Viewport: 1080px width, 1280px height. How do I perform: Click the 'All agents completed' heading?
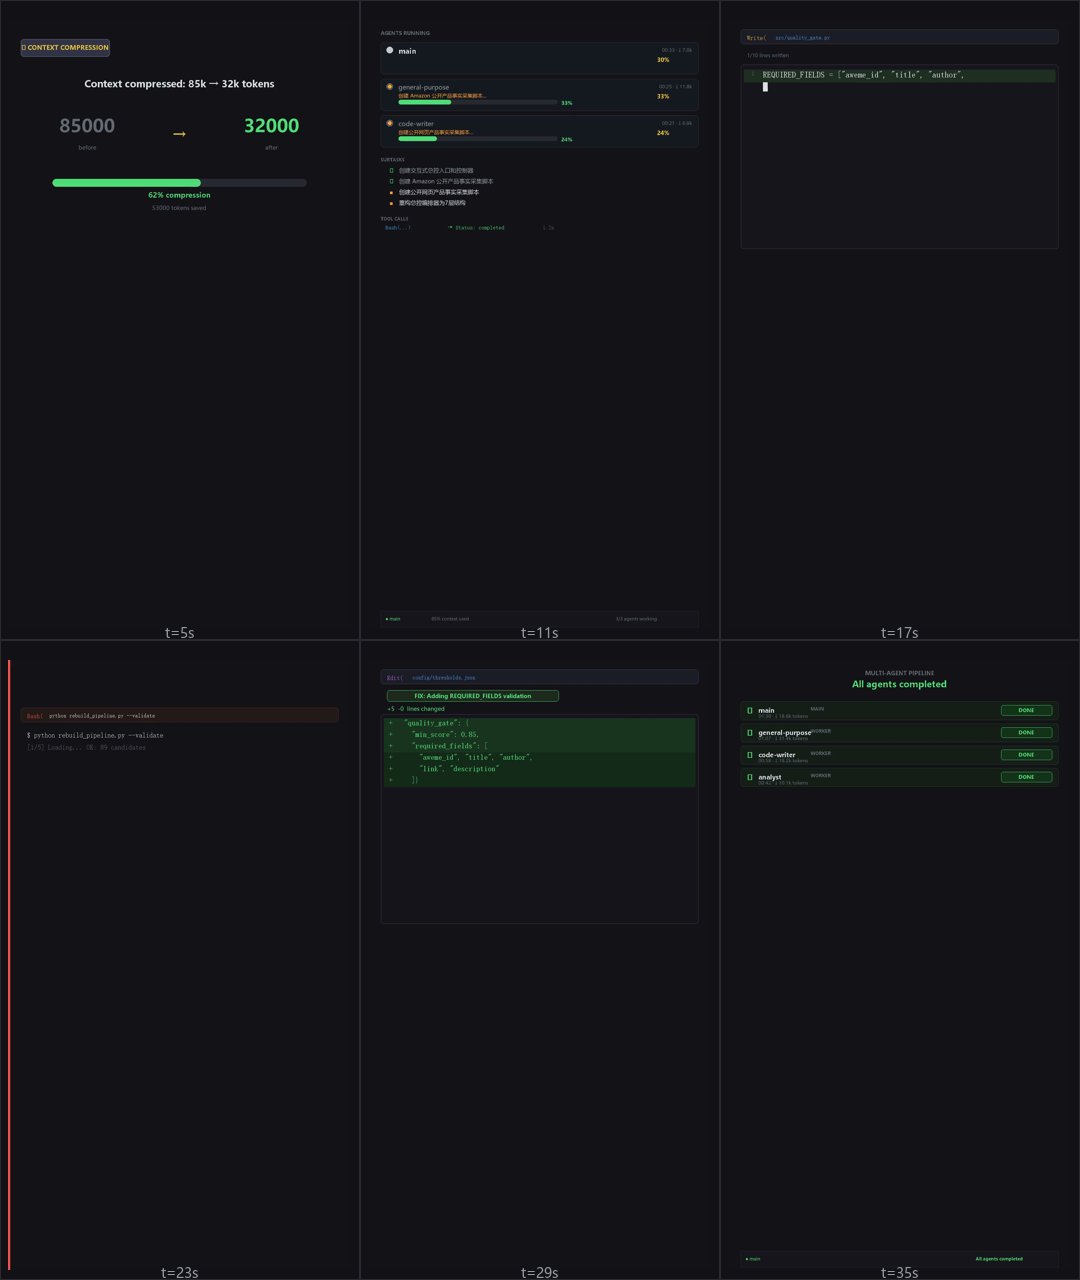899,685
